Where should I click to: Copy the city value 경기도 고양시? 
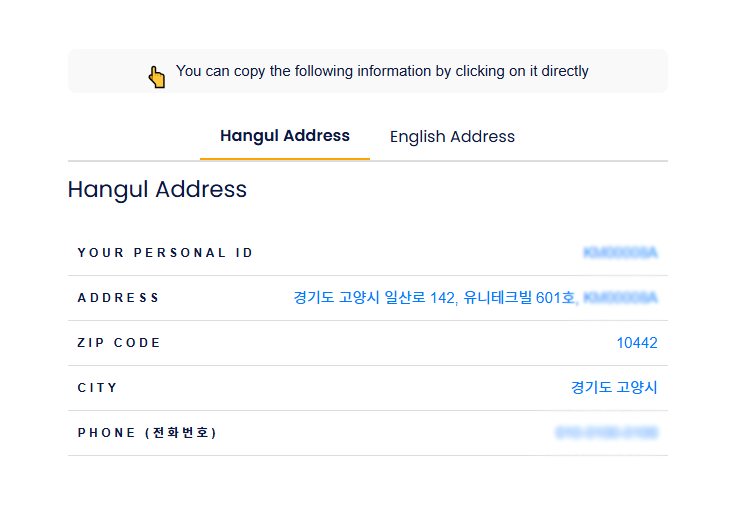coord(614,387)
